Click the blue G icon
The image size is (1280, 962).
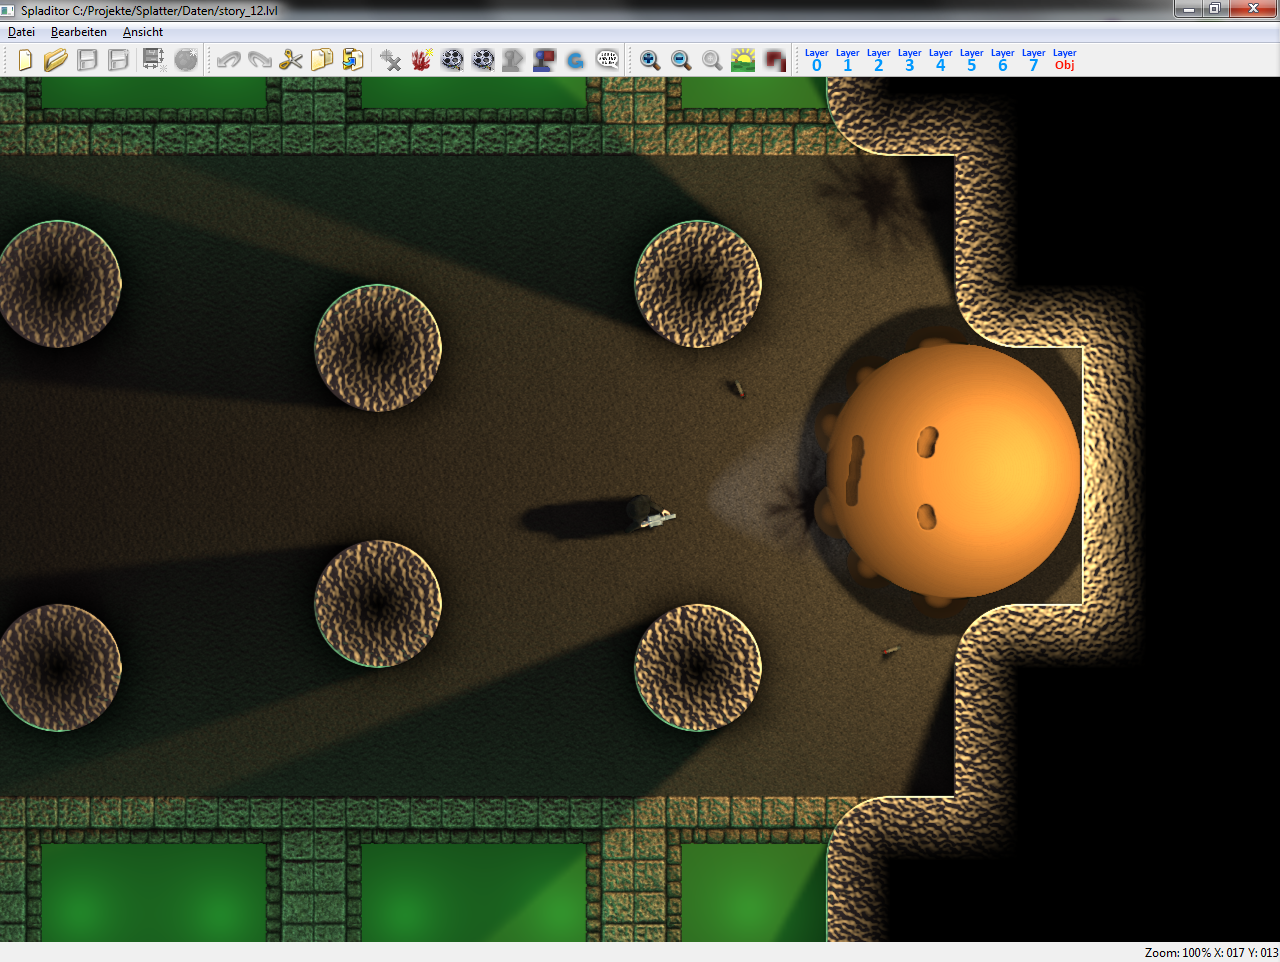[x=575, y=60]
